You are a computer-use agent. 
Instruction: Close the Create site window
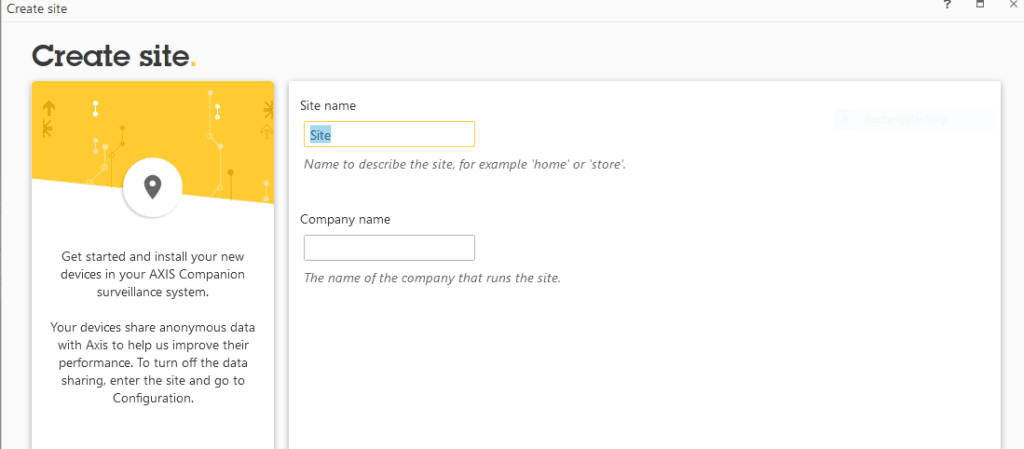tap(1012, 6)
